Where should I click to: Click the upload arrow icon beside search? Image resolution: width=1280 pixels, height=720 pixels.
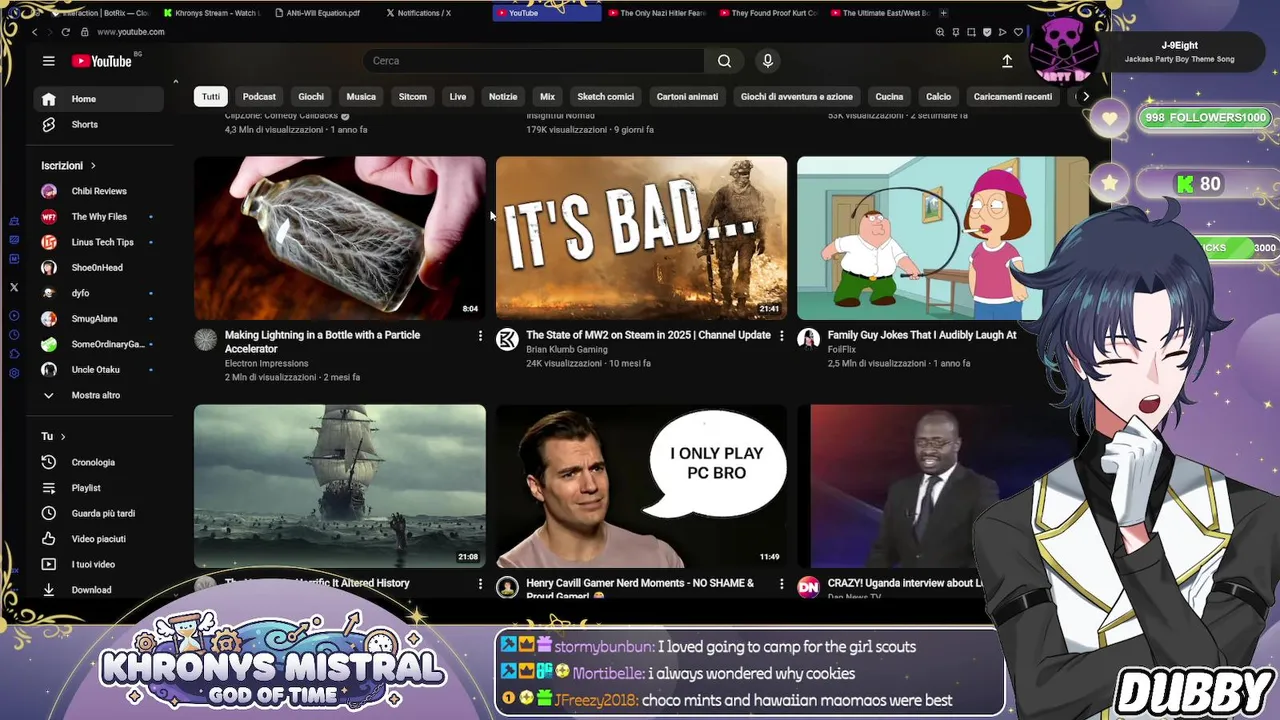click(x=1007, y=61)
